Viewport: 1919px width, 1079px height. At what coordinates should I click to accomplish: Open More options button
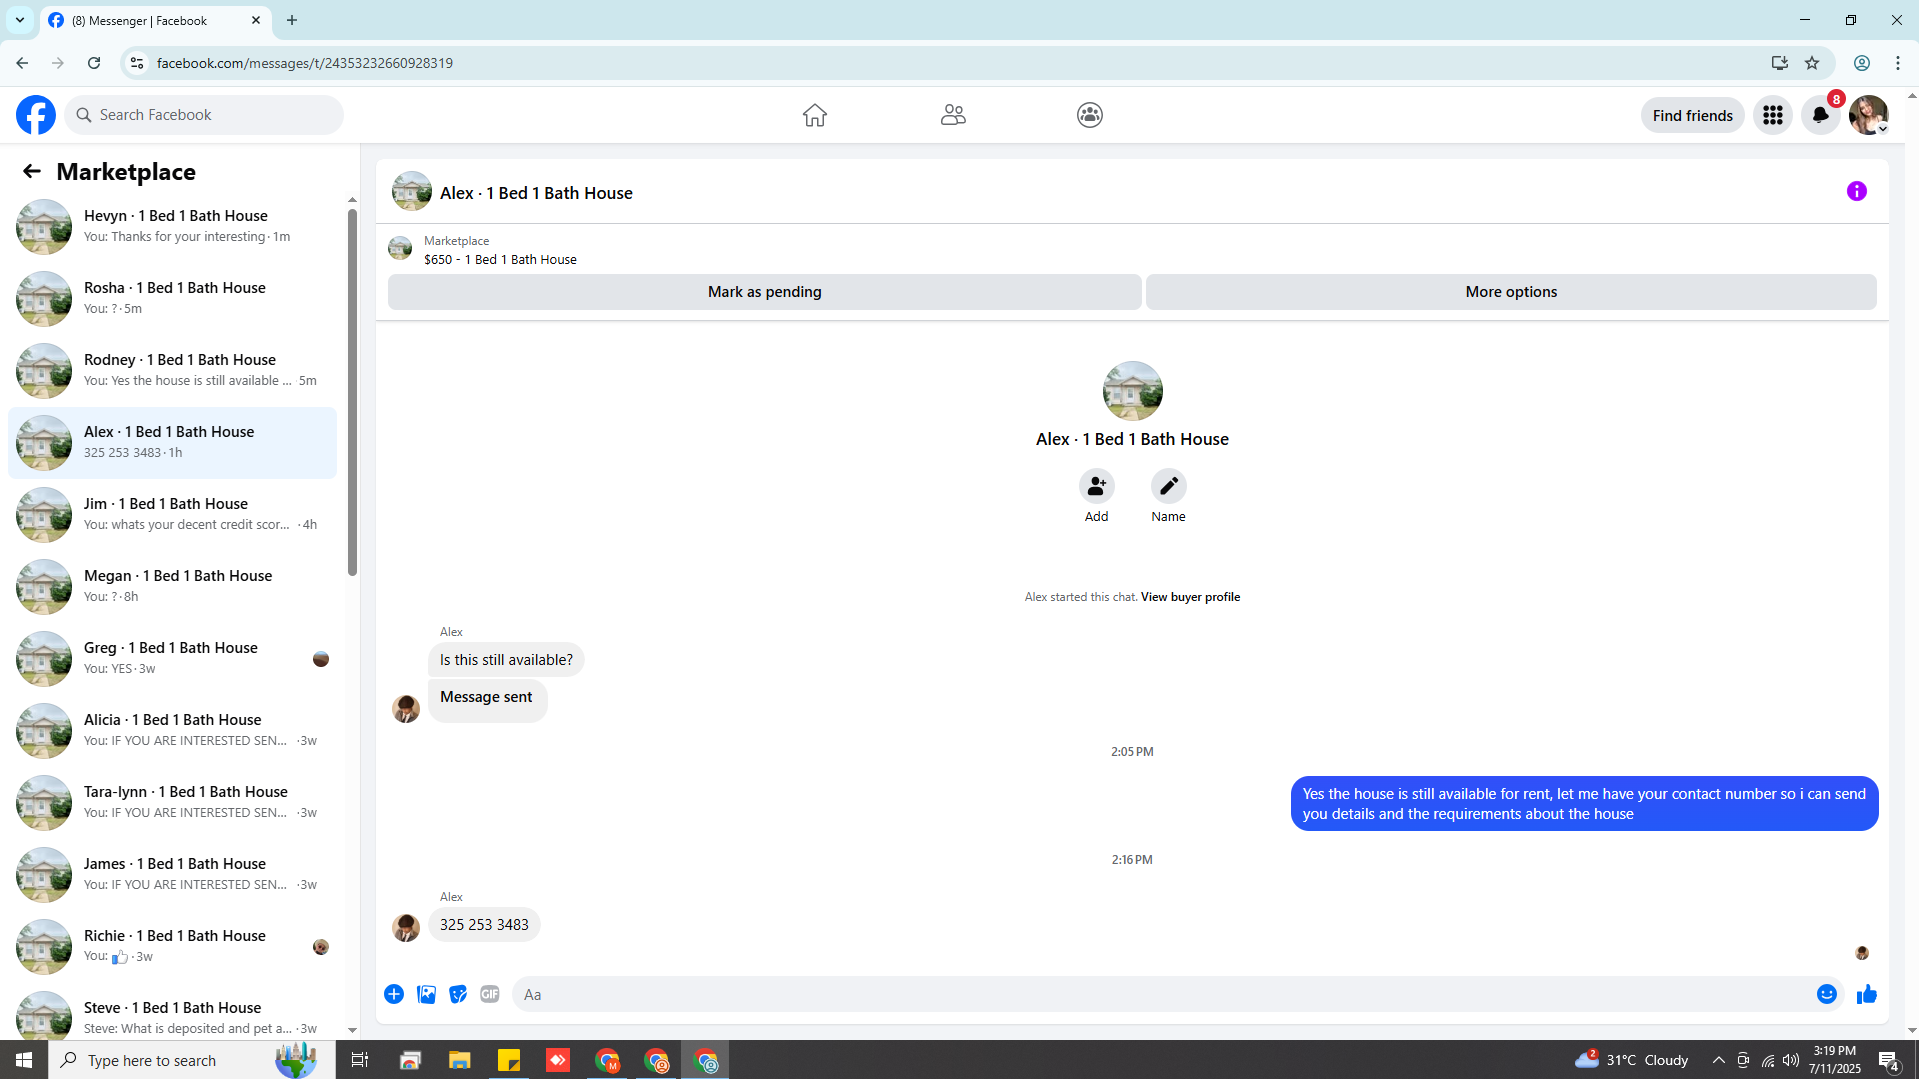pyautogui.click(x=1511, y=292)
